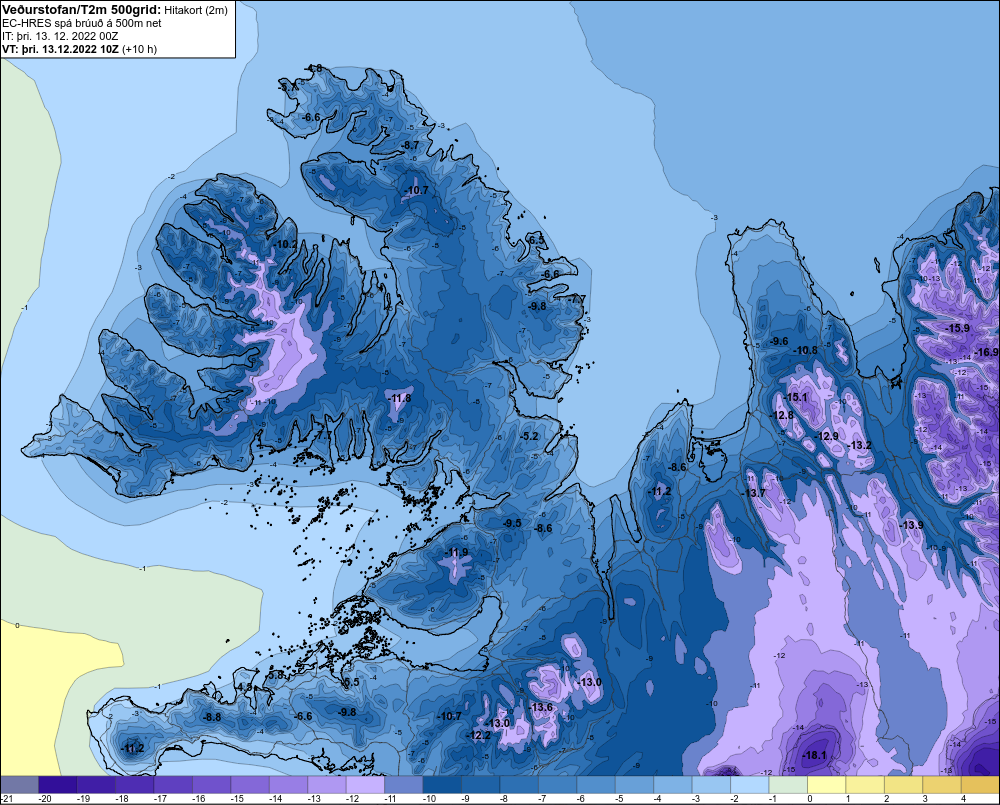Viewport: 1000px width, 805px height.
Task: Click the pale yellow legend swatch right of 0
Action: click(826, 785)
